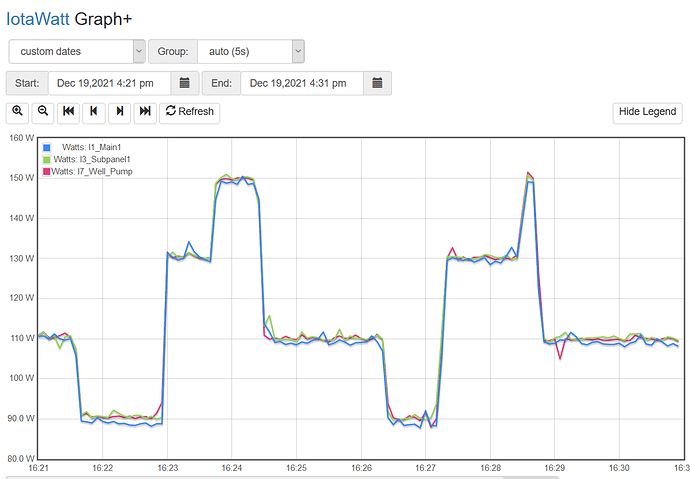Image resolution: width=690 pixels, height=479 pixels.
Task: Click the blue I1_Main1 legend swatch
Action: (x=47, y=147)
